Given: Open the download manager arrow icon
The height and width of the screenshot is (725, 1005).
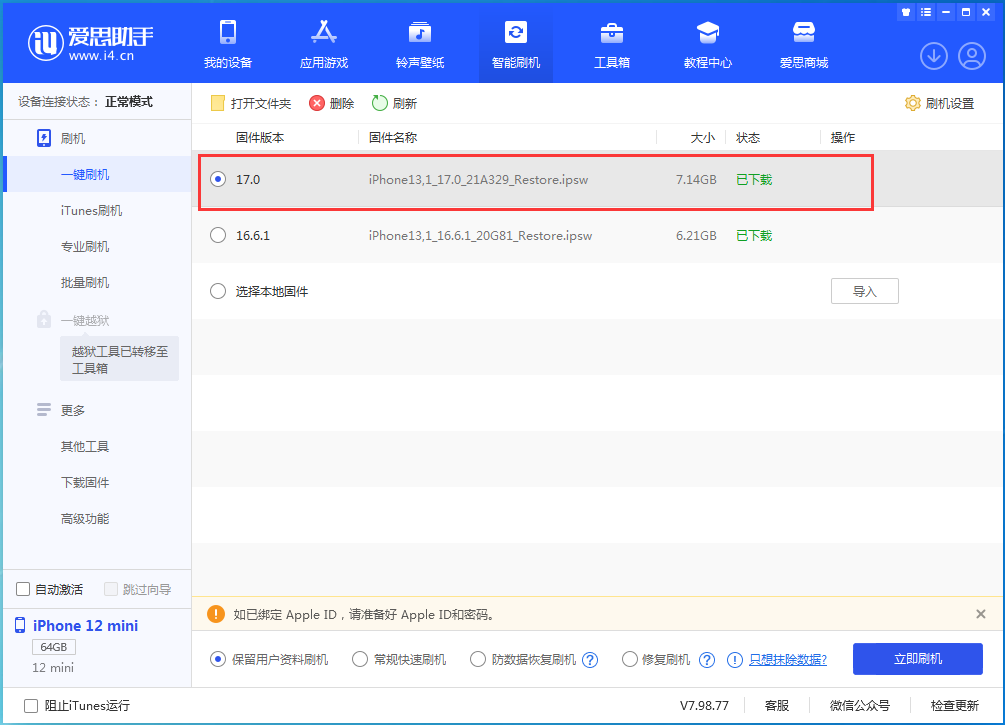Looking at the screenshot, I should (x=934, y=56).
